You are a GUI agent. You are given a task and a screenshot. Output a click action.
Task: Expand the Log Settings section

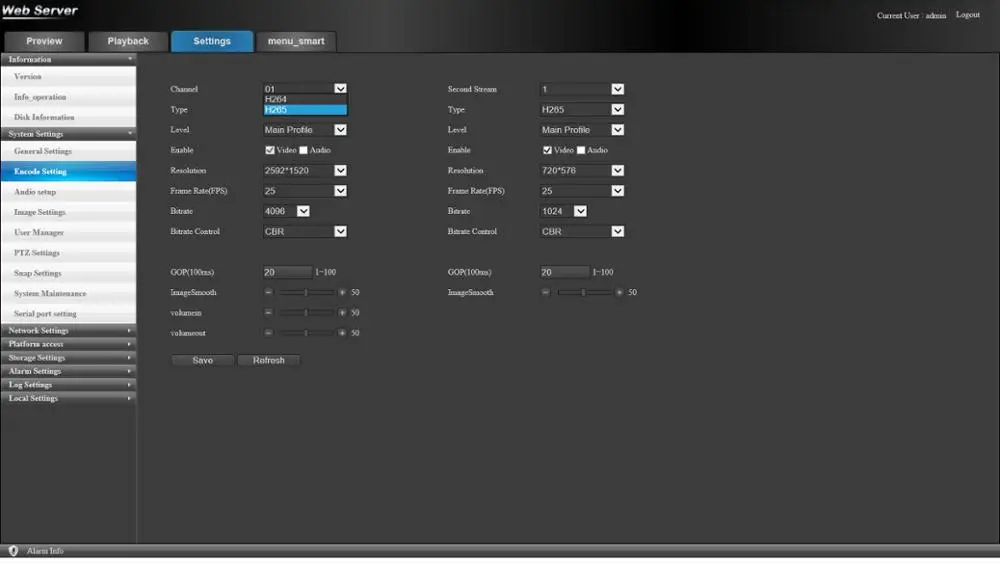click(68, 385)
